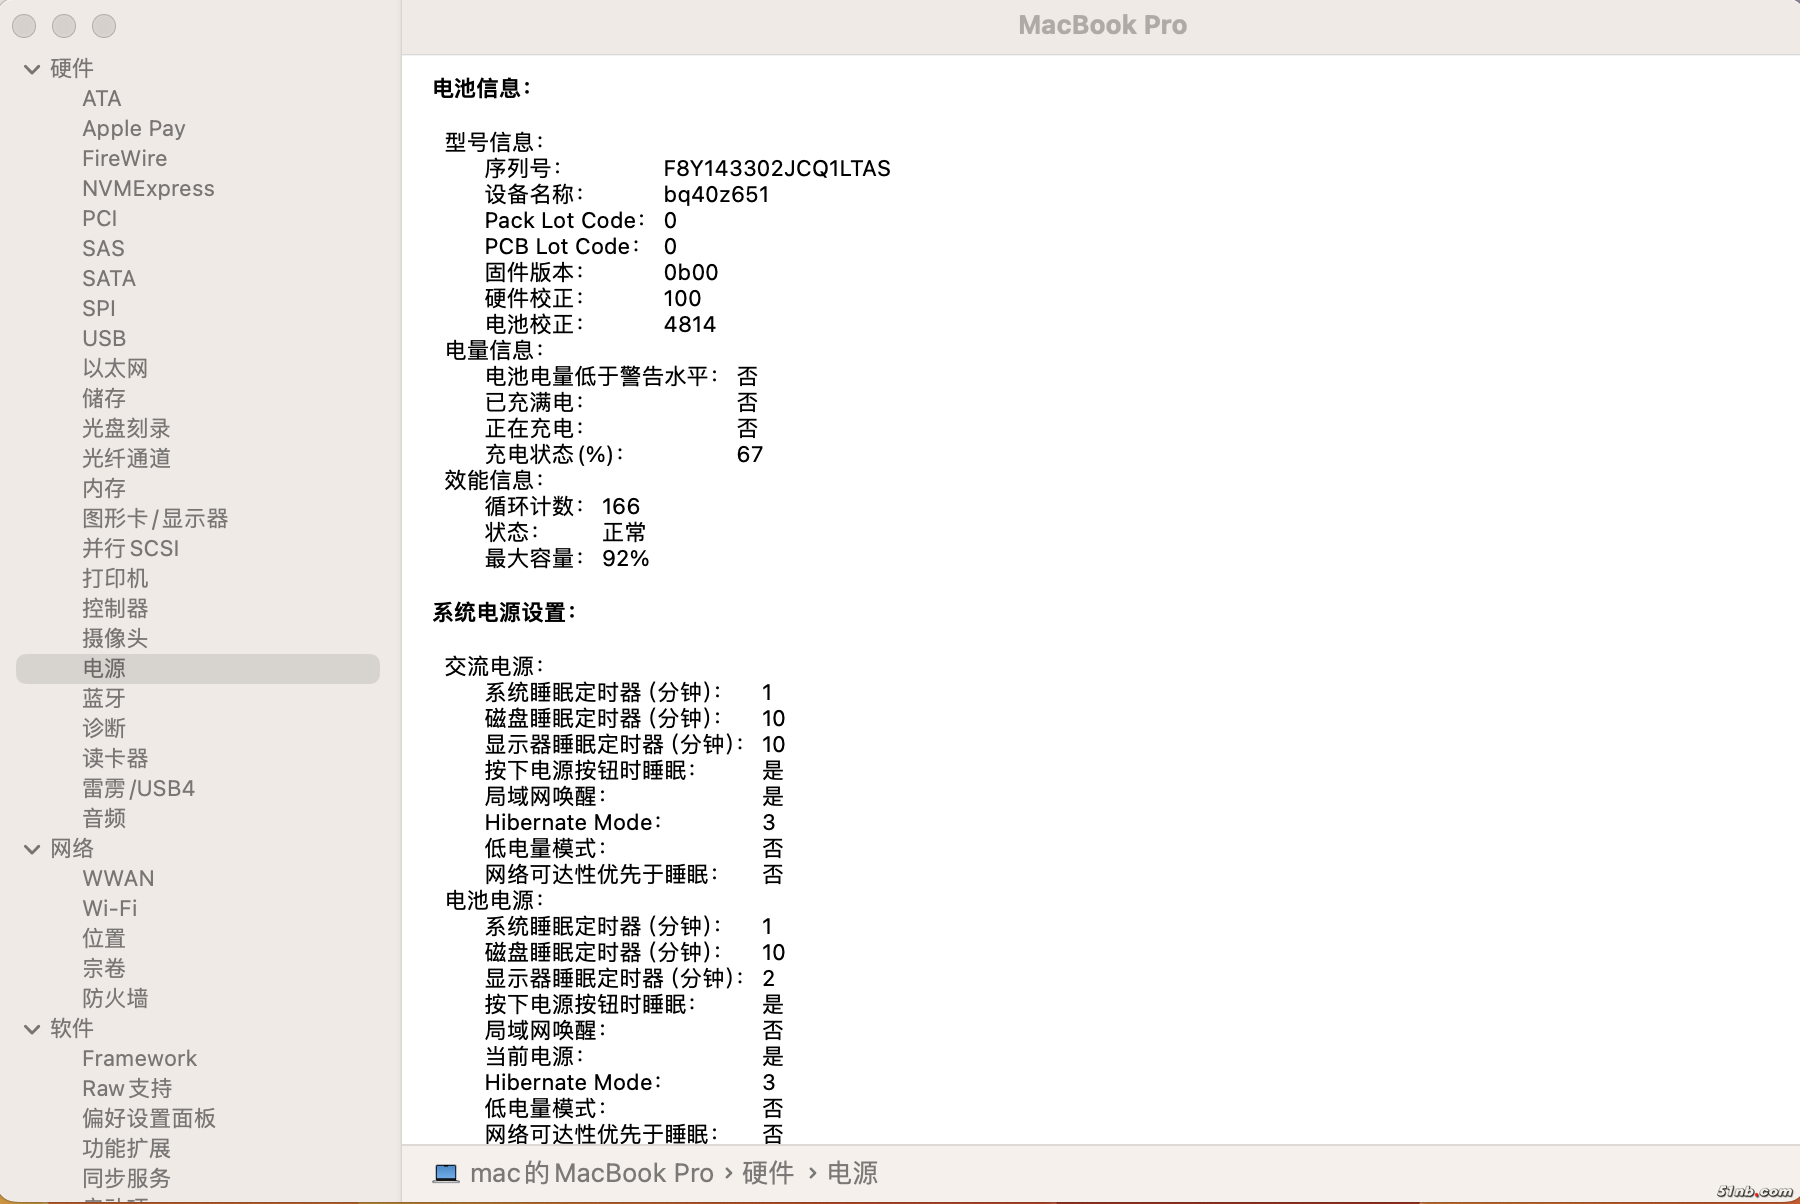Open the Apple Pay sidebar entry
Image resolution: width=1800 pixels, height=1204 pixels.
pyautogui.click(x=134, y=128)
